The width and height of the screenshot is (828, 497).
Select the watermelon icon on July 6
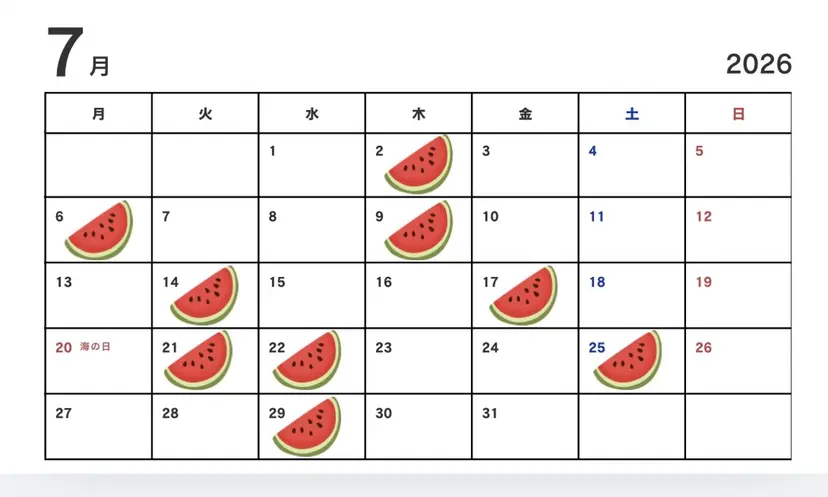(x=99, y=230)
